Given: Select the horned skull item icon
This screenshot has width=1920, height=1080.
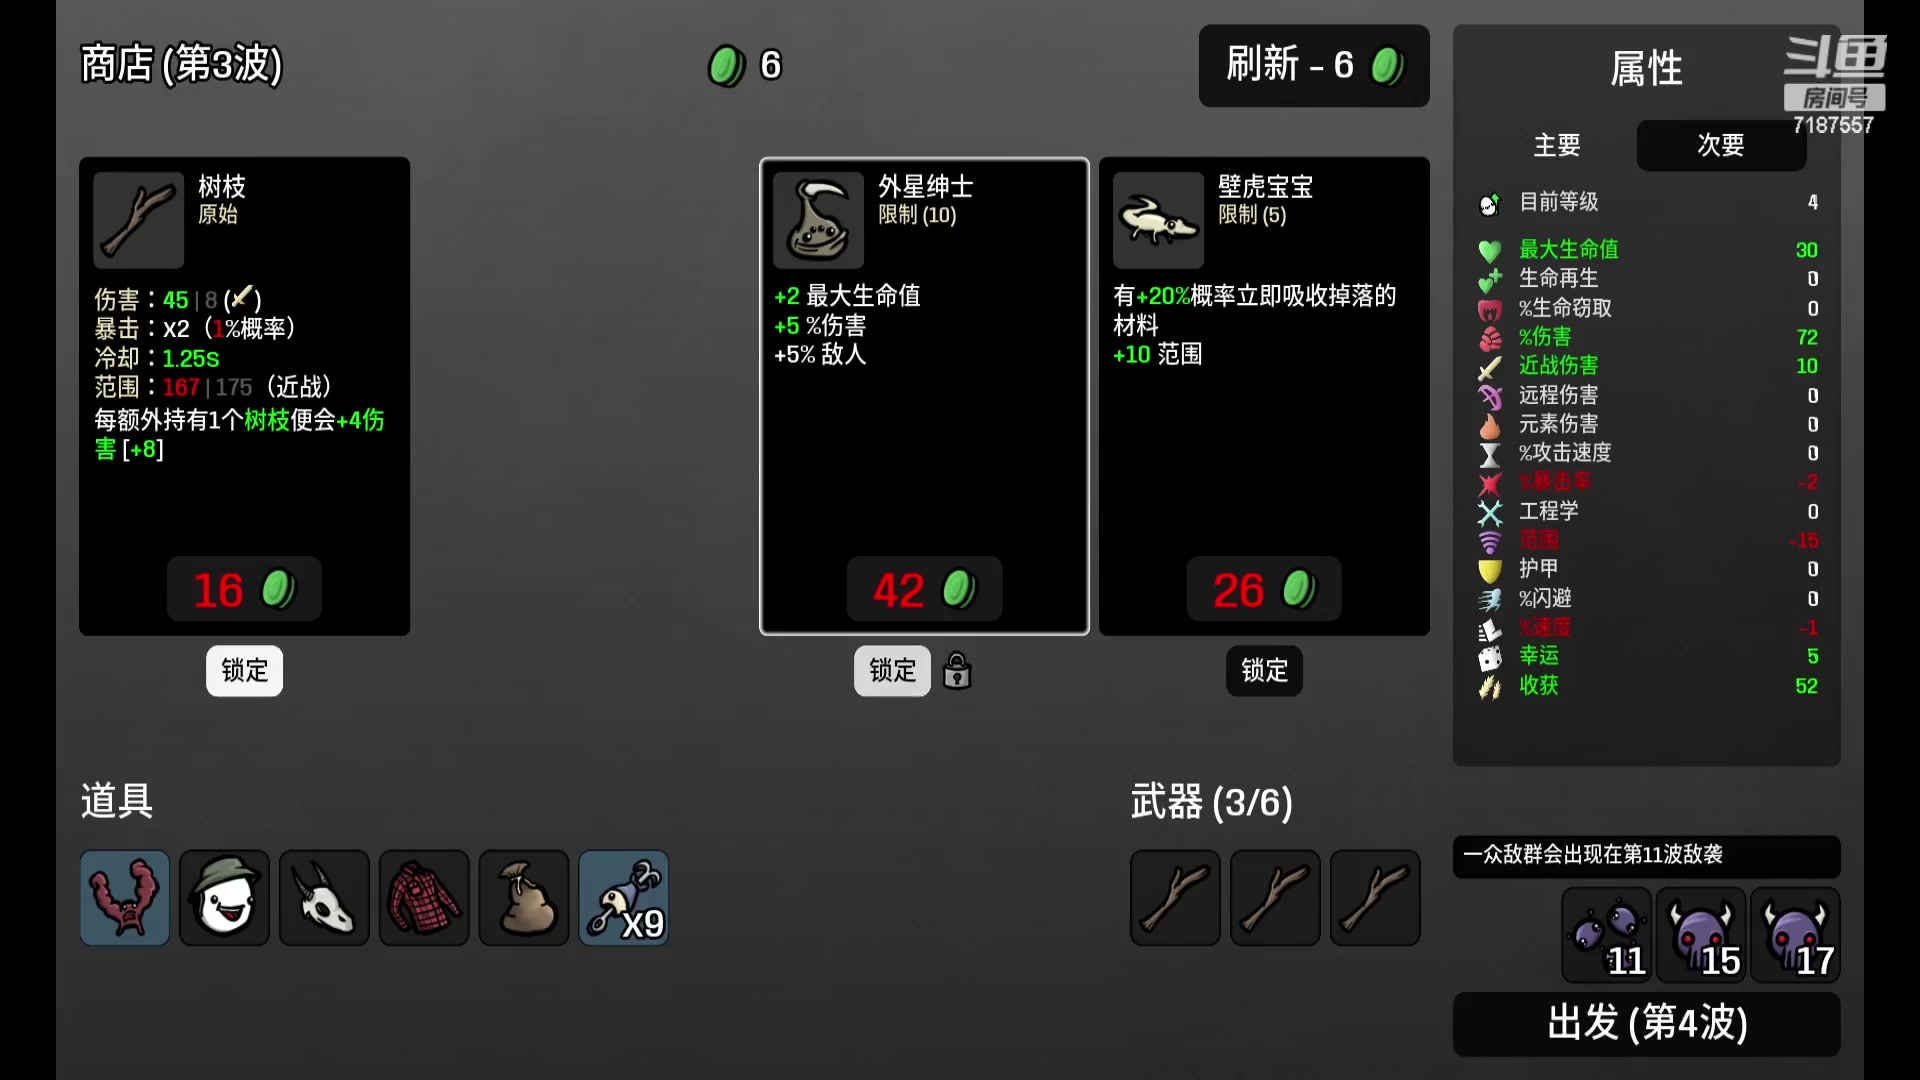Looking at the screenshot, I should point(324,897).
